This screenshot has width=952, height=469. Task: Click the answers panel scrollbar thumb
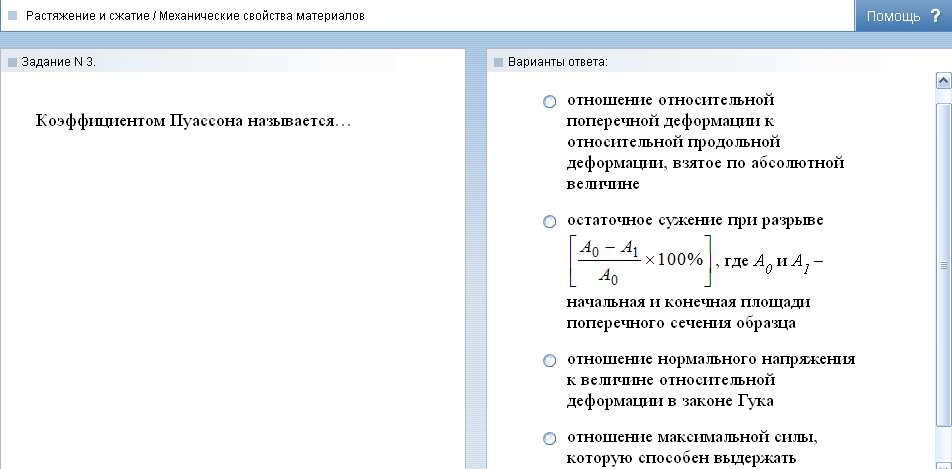(944, 264)
